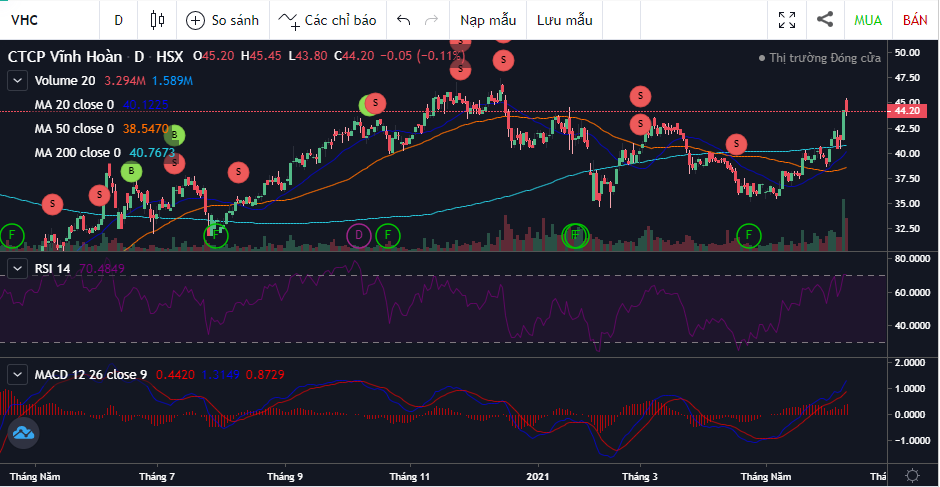940x487 pixels.
Task: Open chart settings gear at bottom right
Action: coord(912,475)
